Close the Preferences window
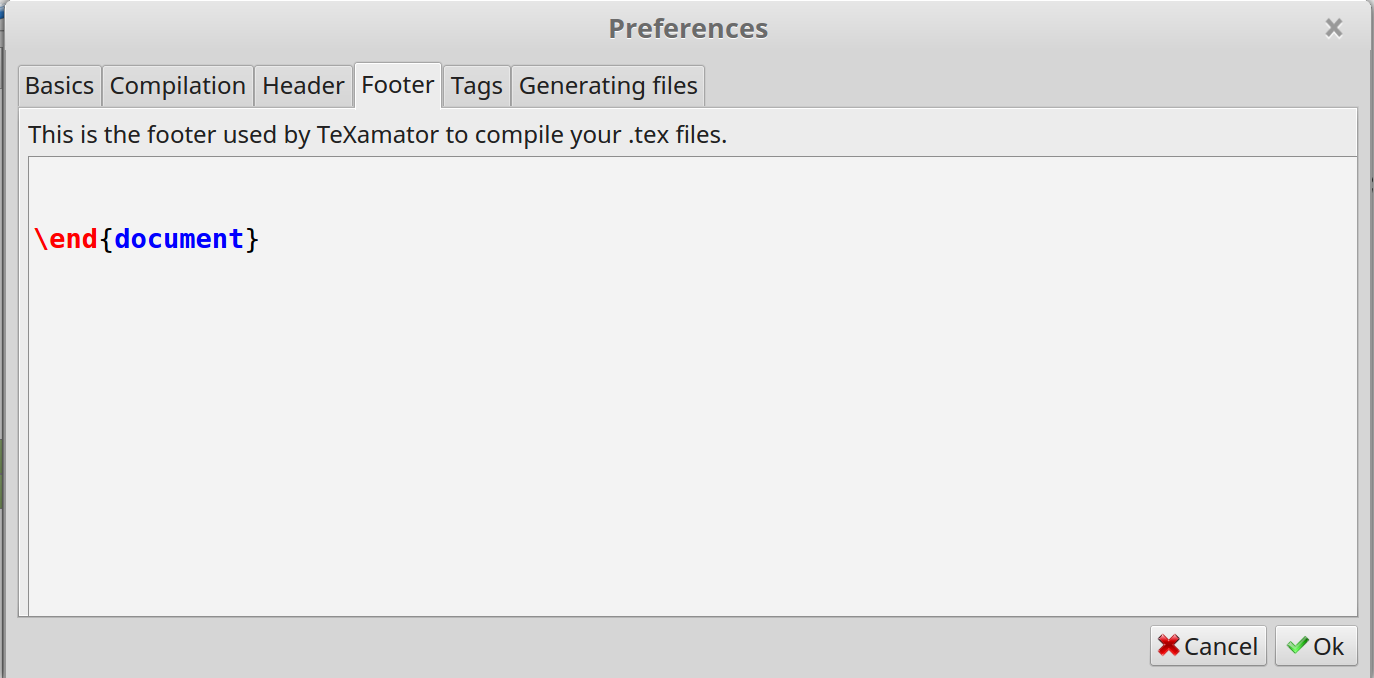Screen dimensions: 1374x678 [1333, 28]
